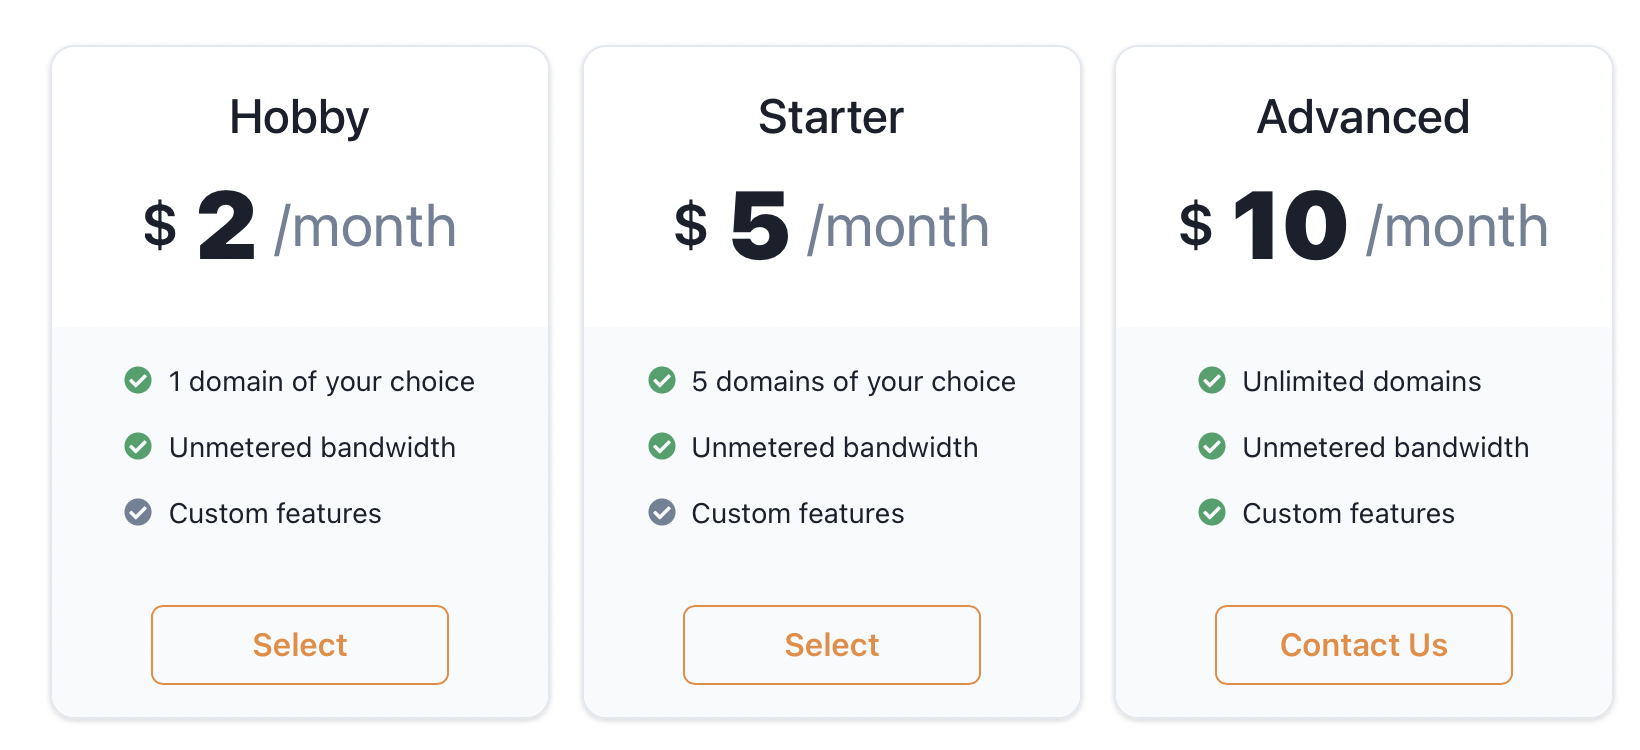Click the Starter plan title

(x=832, y=117)
